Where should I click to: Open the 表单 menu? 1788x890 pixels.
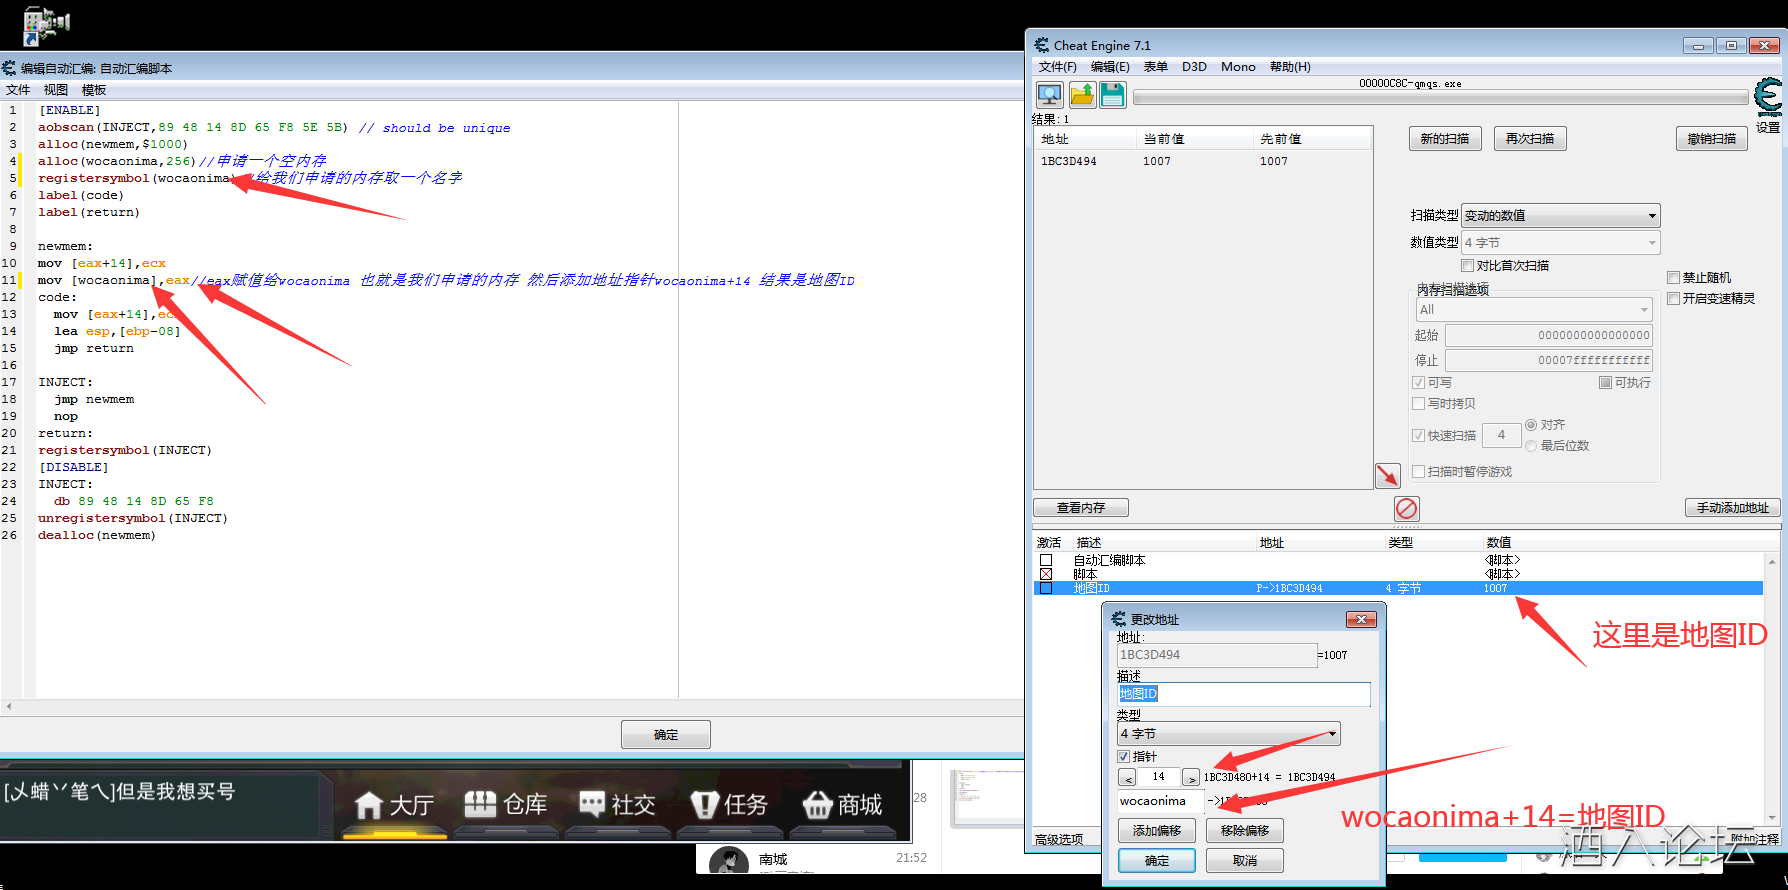coord(1156,67)
